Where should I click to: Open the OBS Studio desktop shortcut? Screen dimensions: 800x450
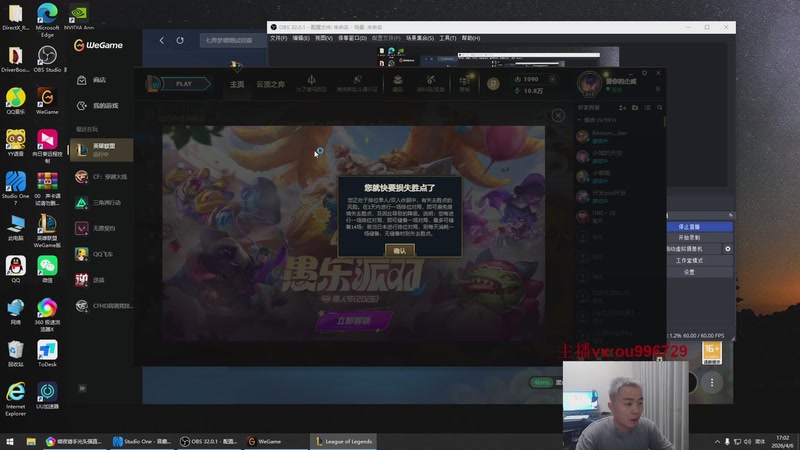pyautogui.click(x=47, y=59)
